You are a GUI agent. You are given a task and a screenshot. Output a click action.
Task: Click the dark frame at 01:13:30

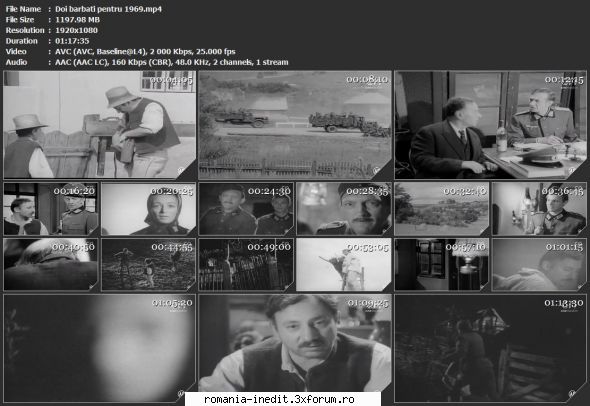click(490, 348)
